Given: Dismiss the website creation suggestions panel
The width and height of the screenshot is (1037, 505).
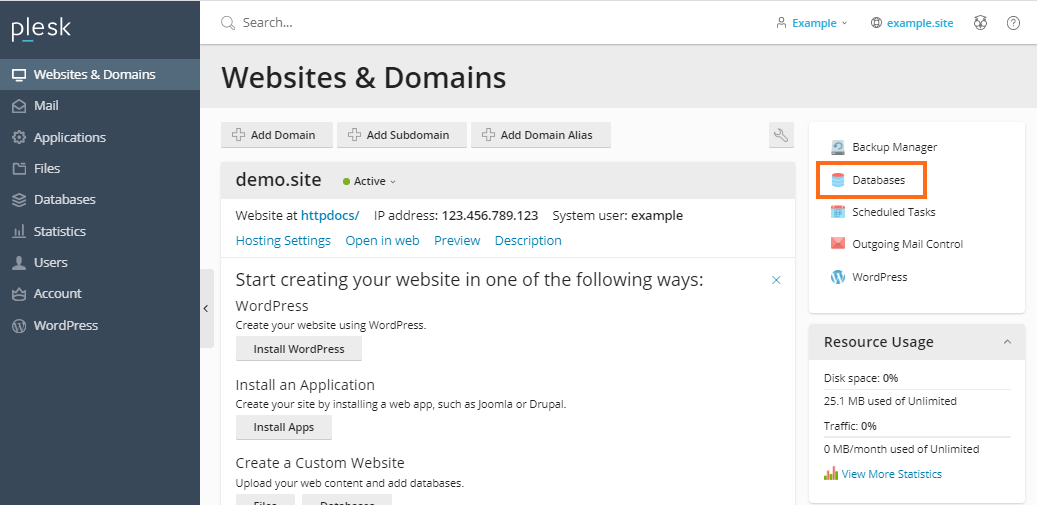Looking at the screenshot, I should 776,280.
